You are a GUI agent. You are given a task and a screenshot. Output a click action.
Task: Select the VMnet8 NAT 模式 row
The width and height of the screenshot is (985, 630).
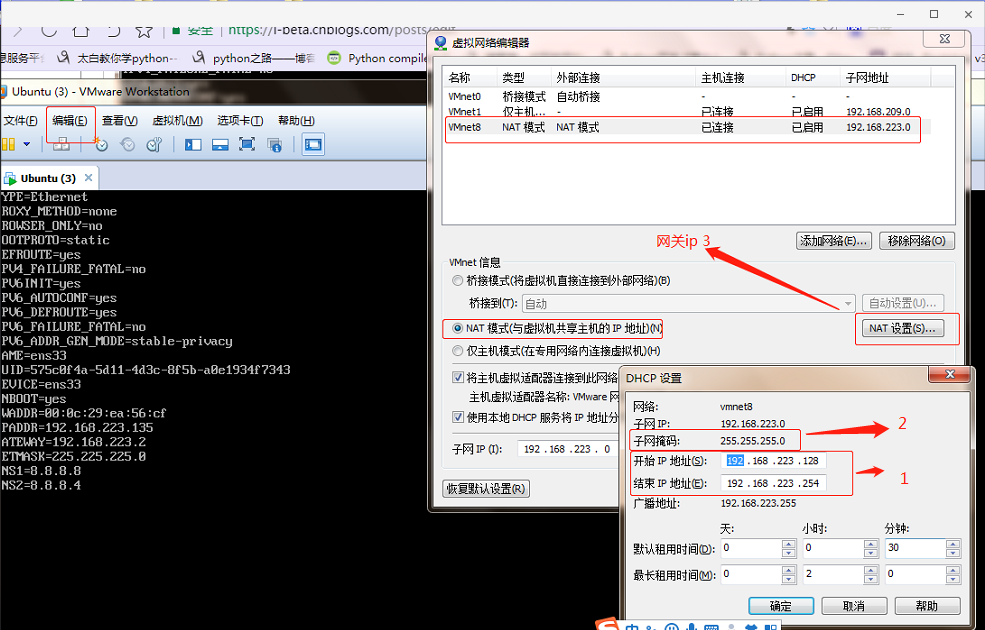pos(688,127)
